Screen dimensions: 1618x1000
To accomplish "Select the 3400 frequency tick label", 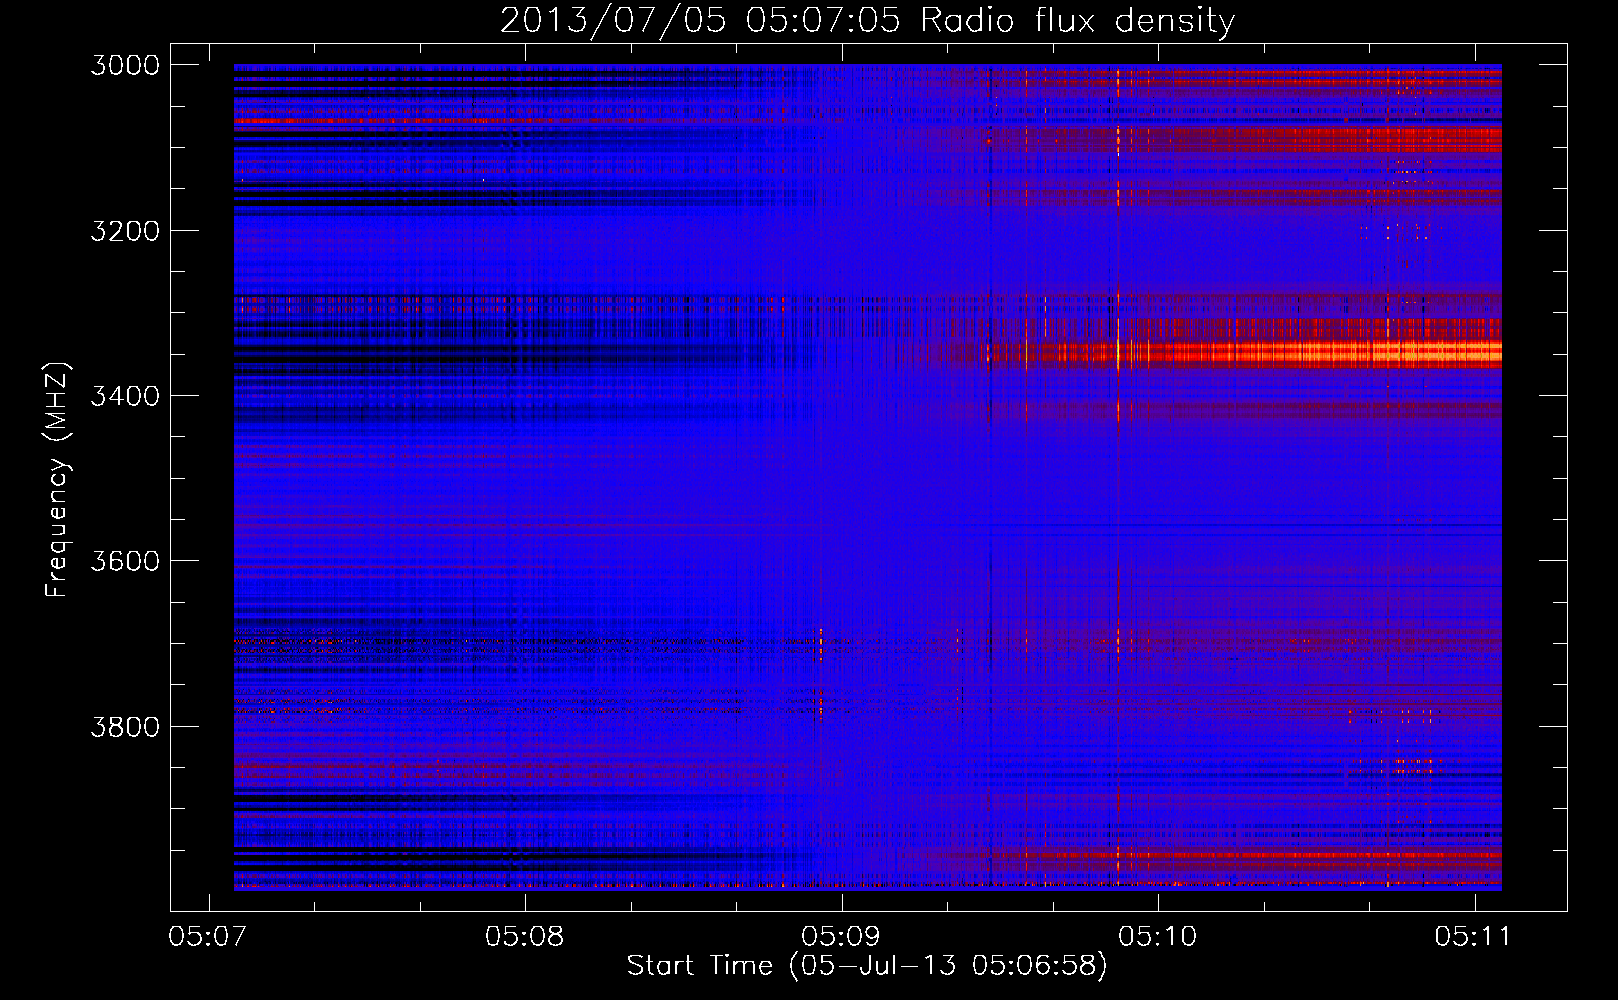I will pyautogui.click(x=125, y=396).
